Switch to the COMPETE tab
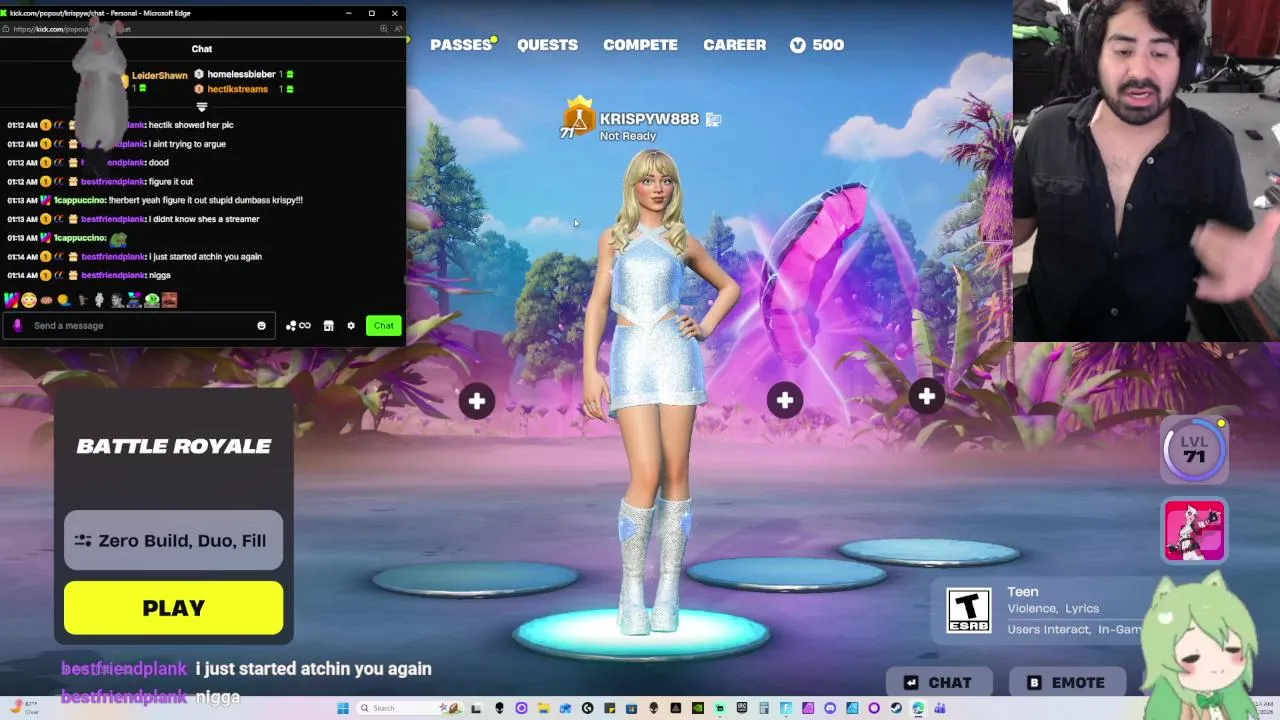Viewport: 1280px width, 720px height. click(x=640, y=45)
